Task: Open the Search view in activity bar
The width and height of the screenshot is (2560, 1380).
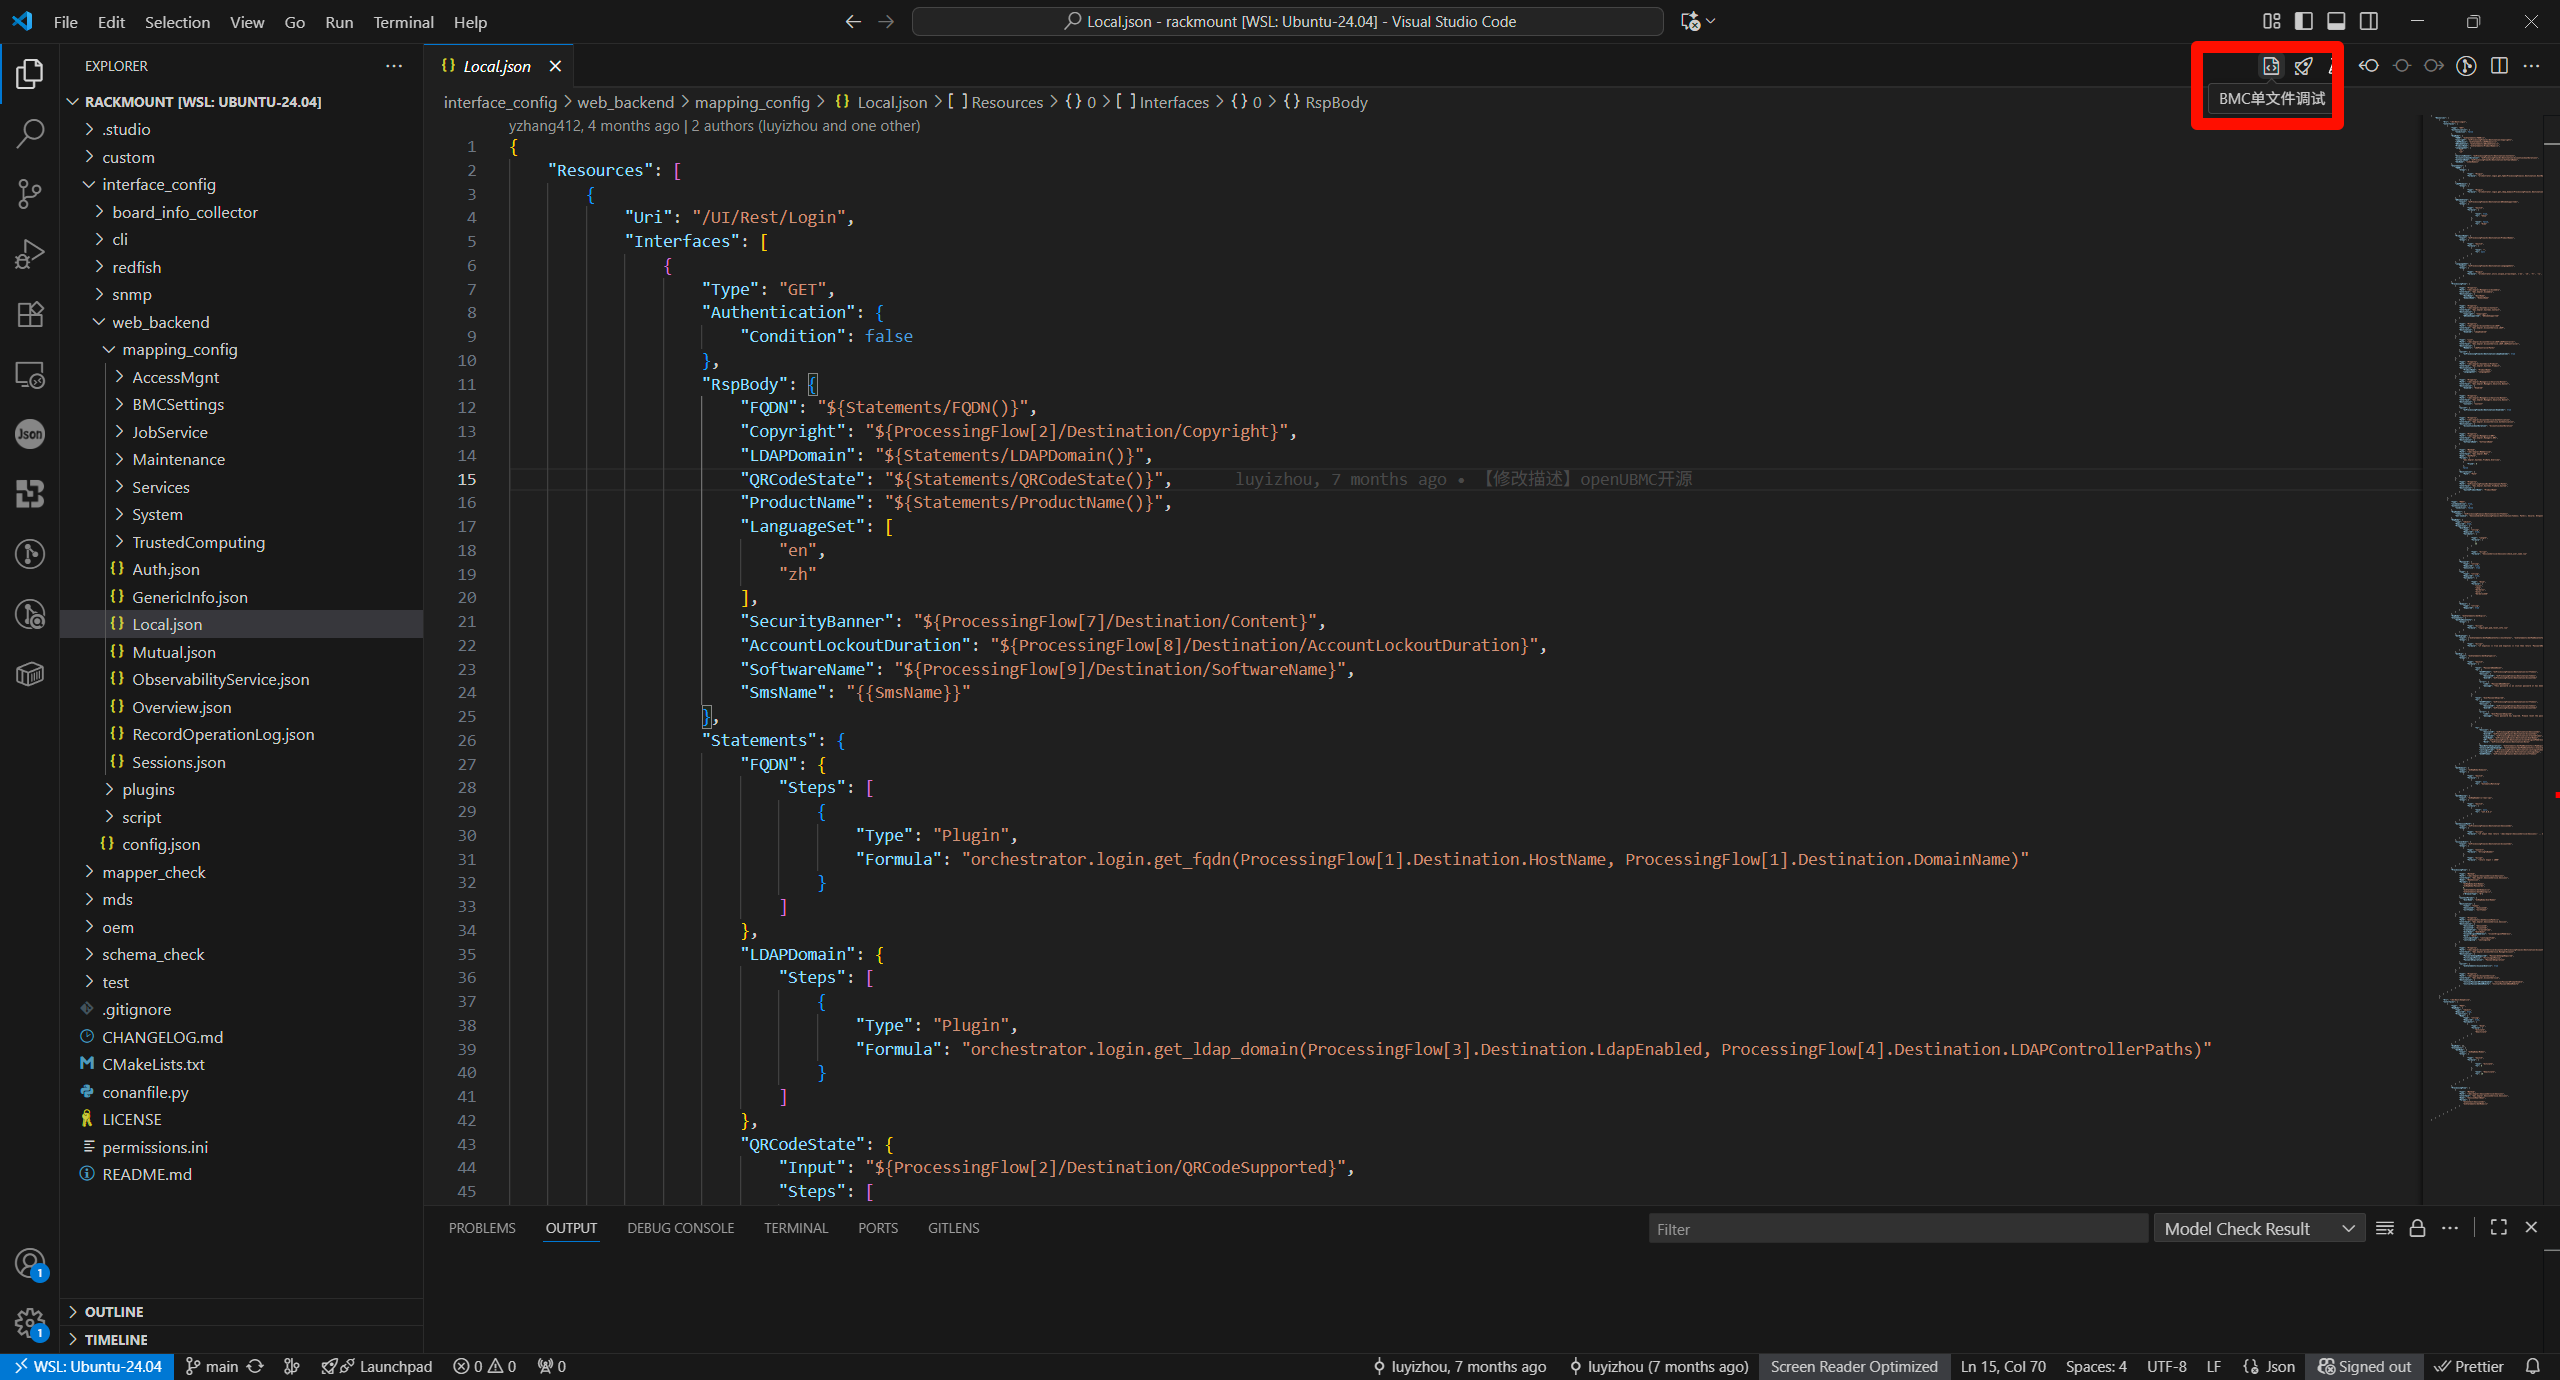Action: click(x=30, y=133)
